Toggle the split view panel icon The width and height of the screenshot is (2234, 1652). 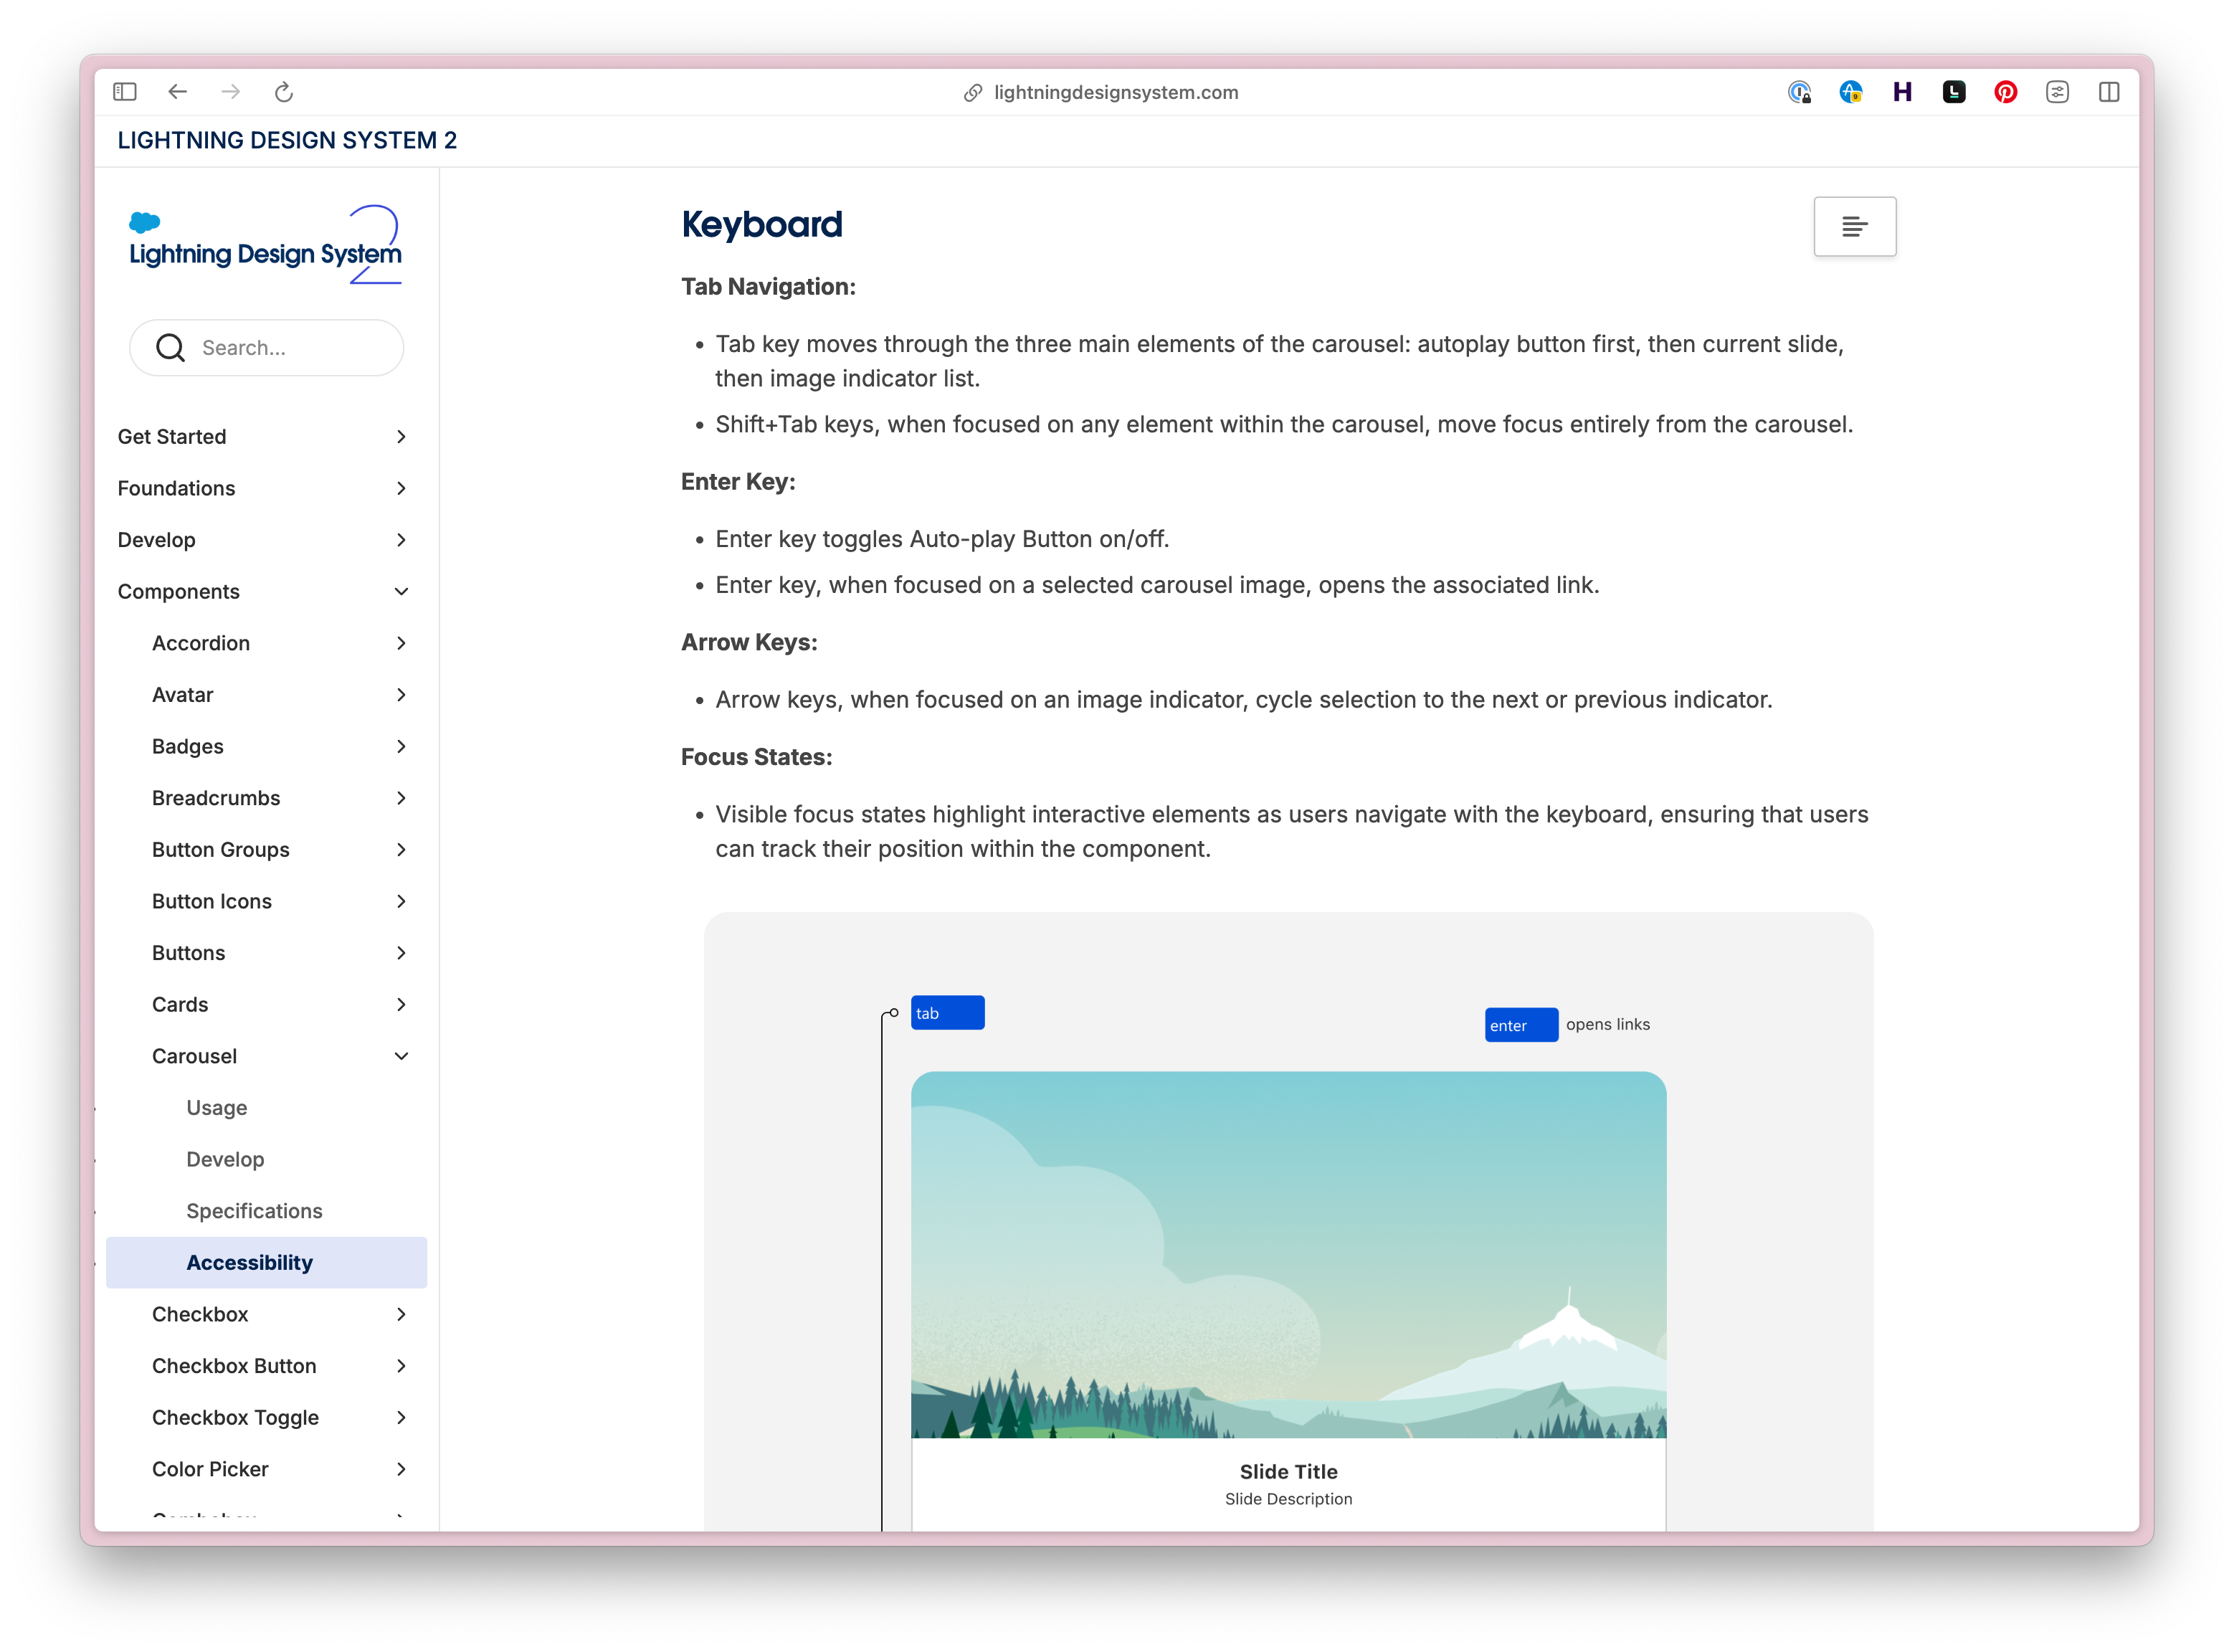(x=2109, y=92)
